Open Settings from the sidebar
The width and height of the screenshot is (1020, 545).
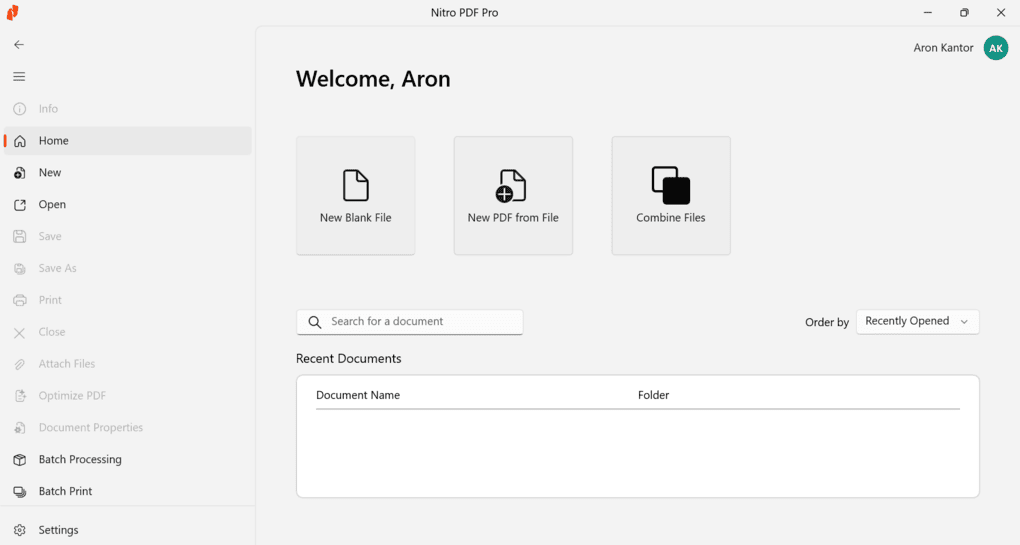coord(128,530)
